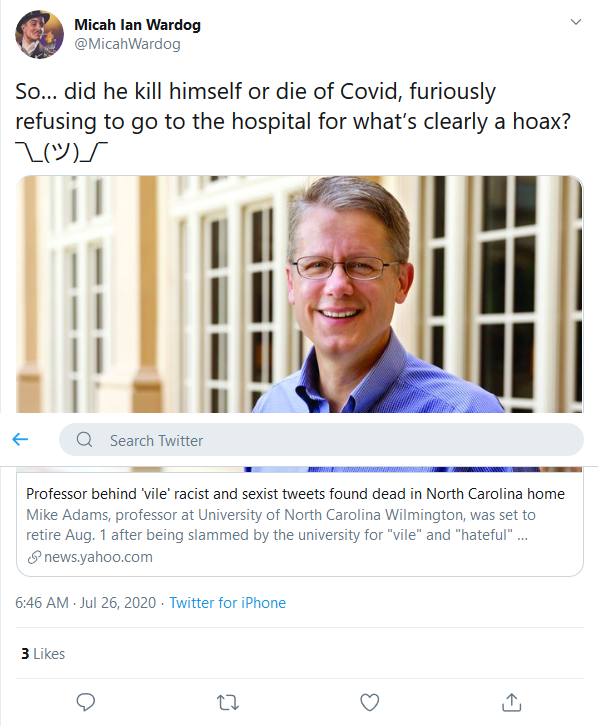598x726 pixels.
Task: Click the magnifier icon in search bar
Action: click(x=84, y=439)
